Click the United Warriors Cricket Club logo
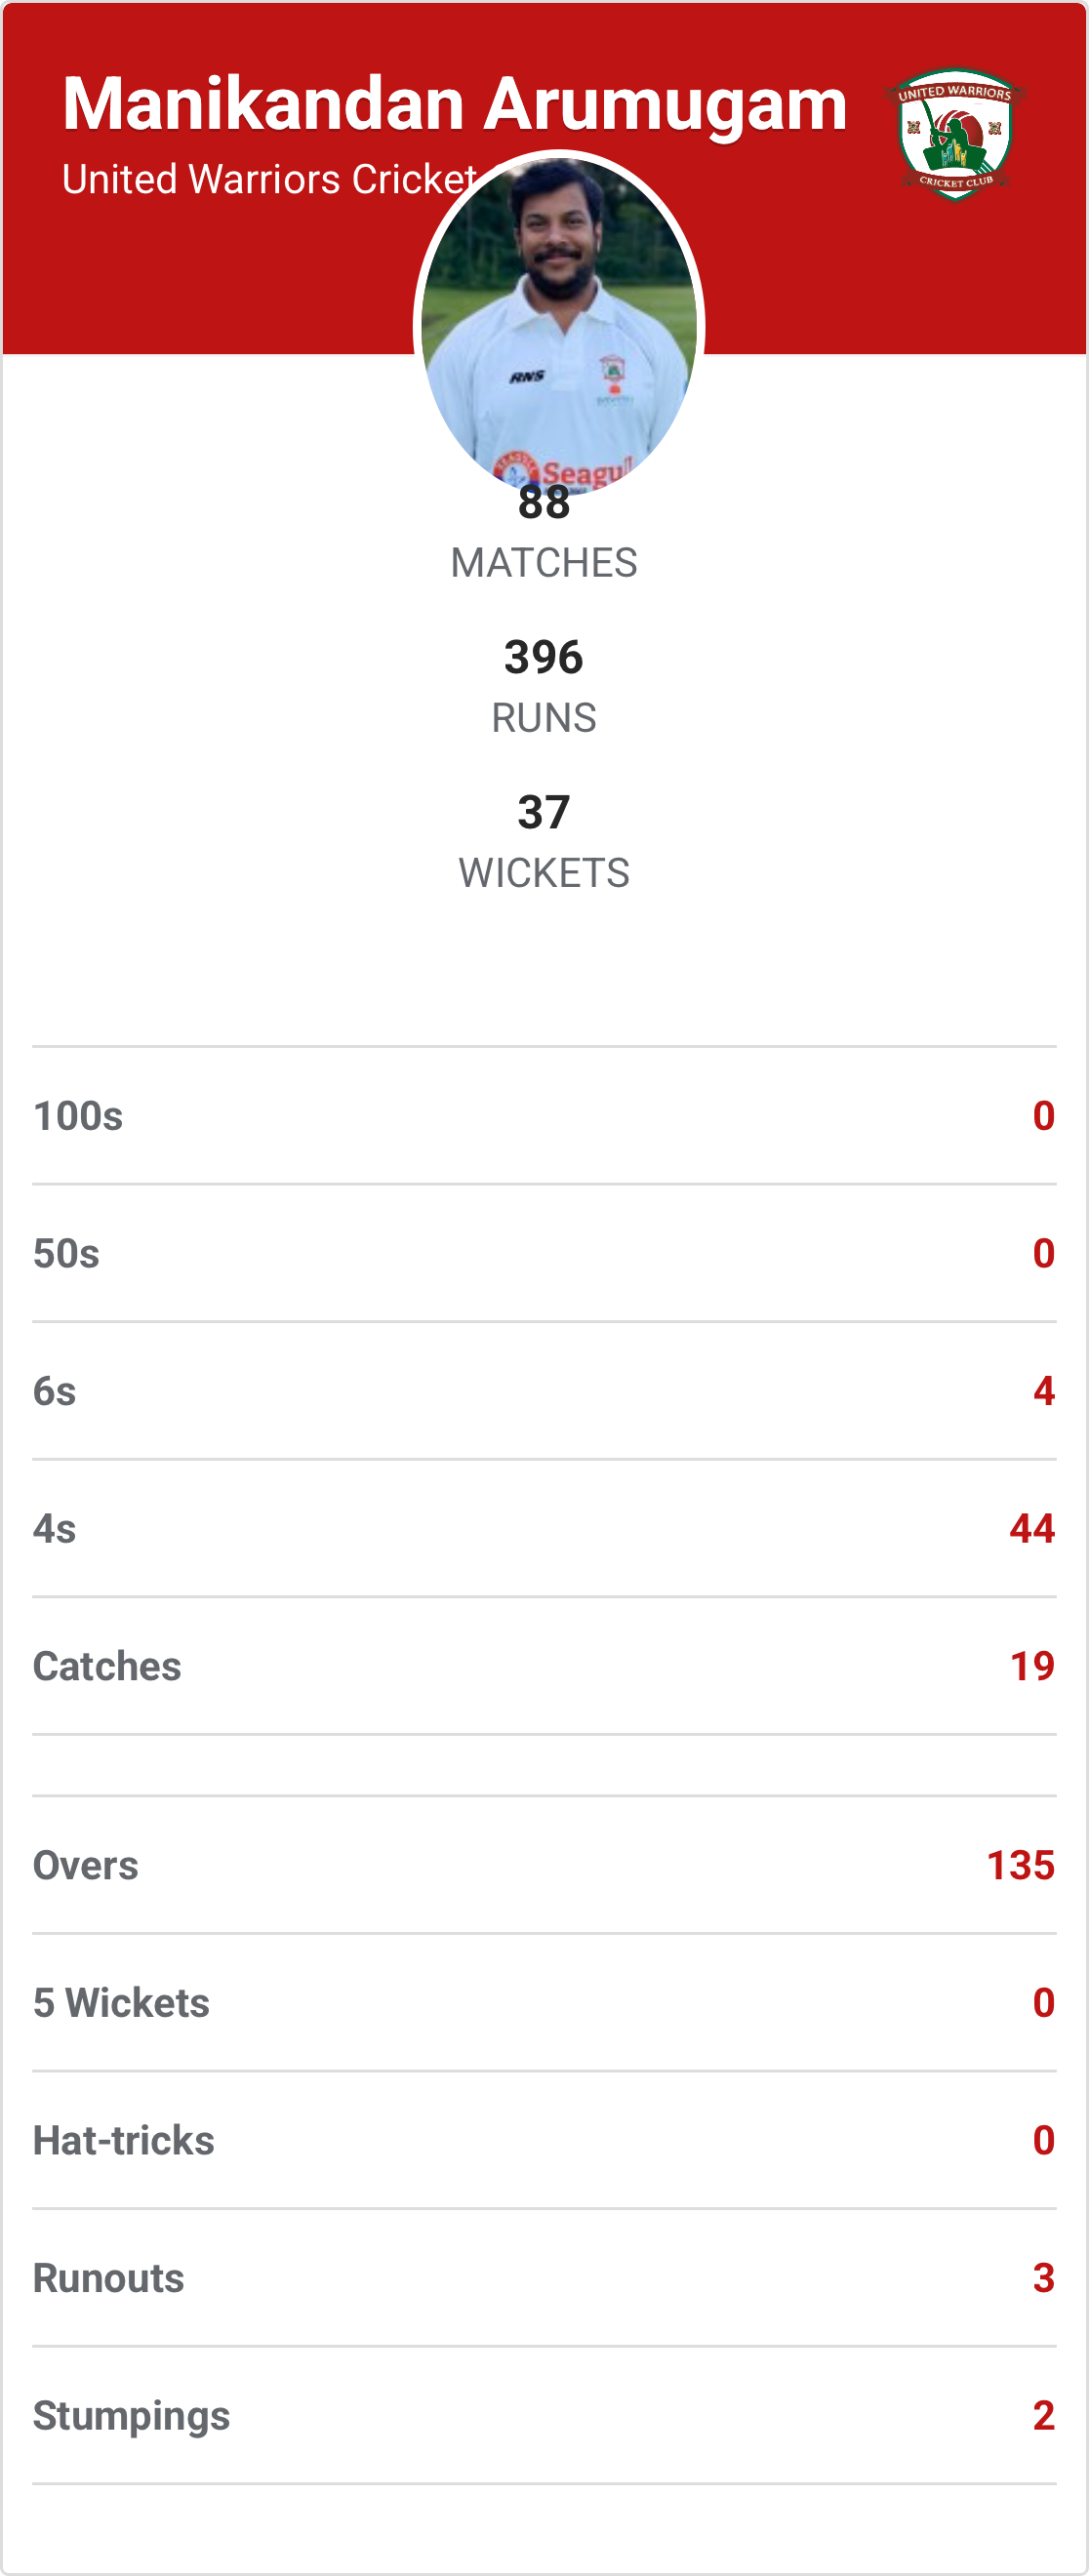Screen dimensions: 1089x2576 point(955,134)
